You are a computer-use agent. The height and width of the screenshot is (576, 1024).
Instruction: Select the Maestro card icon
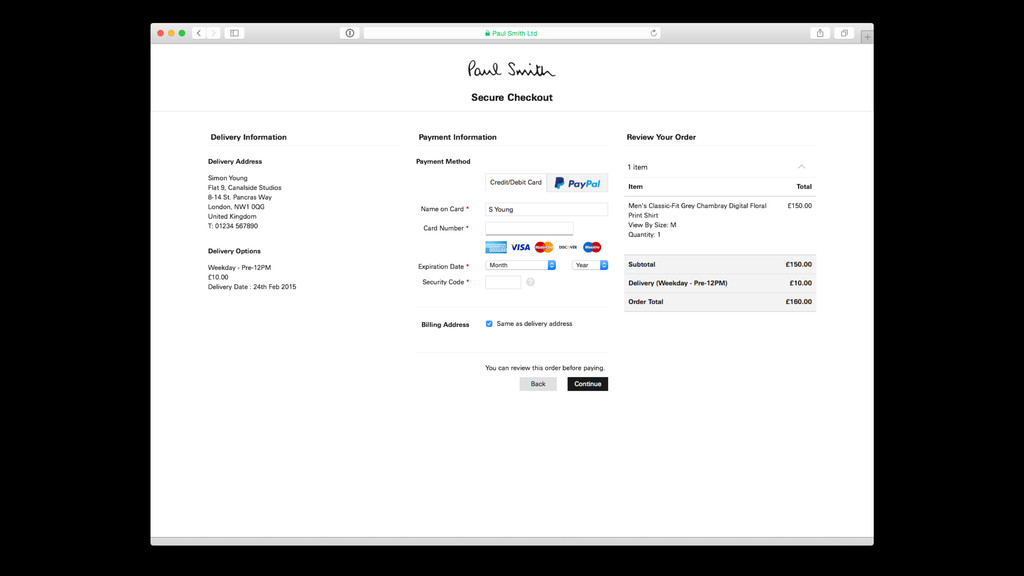click(x=592, y=247)
